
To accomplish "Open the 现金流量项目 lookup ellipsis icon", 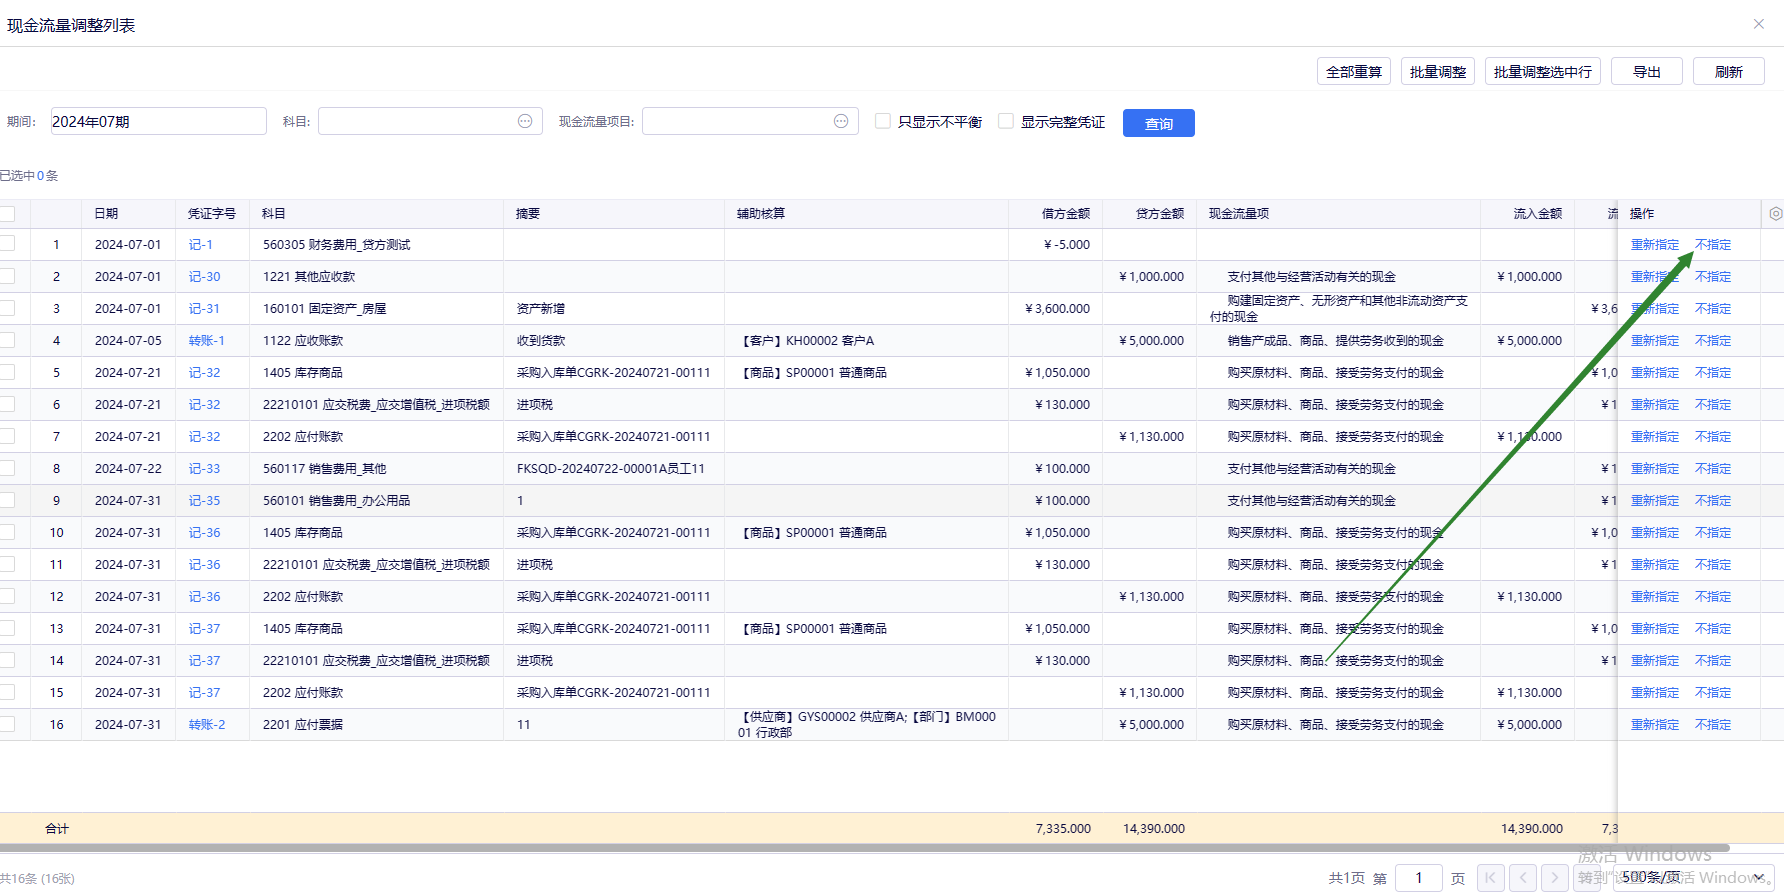I will [x=841, y=121].
